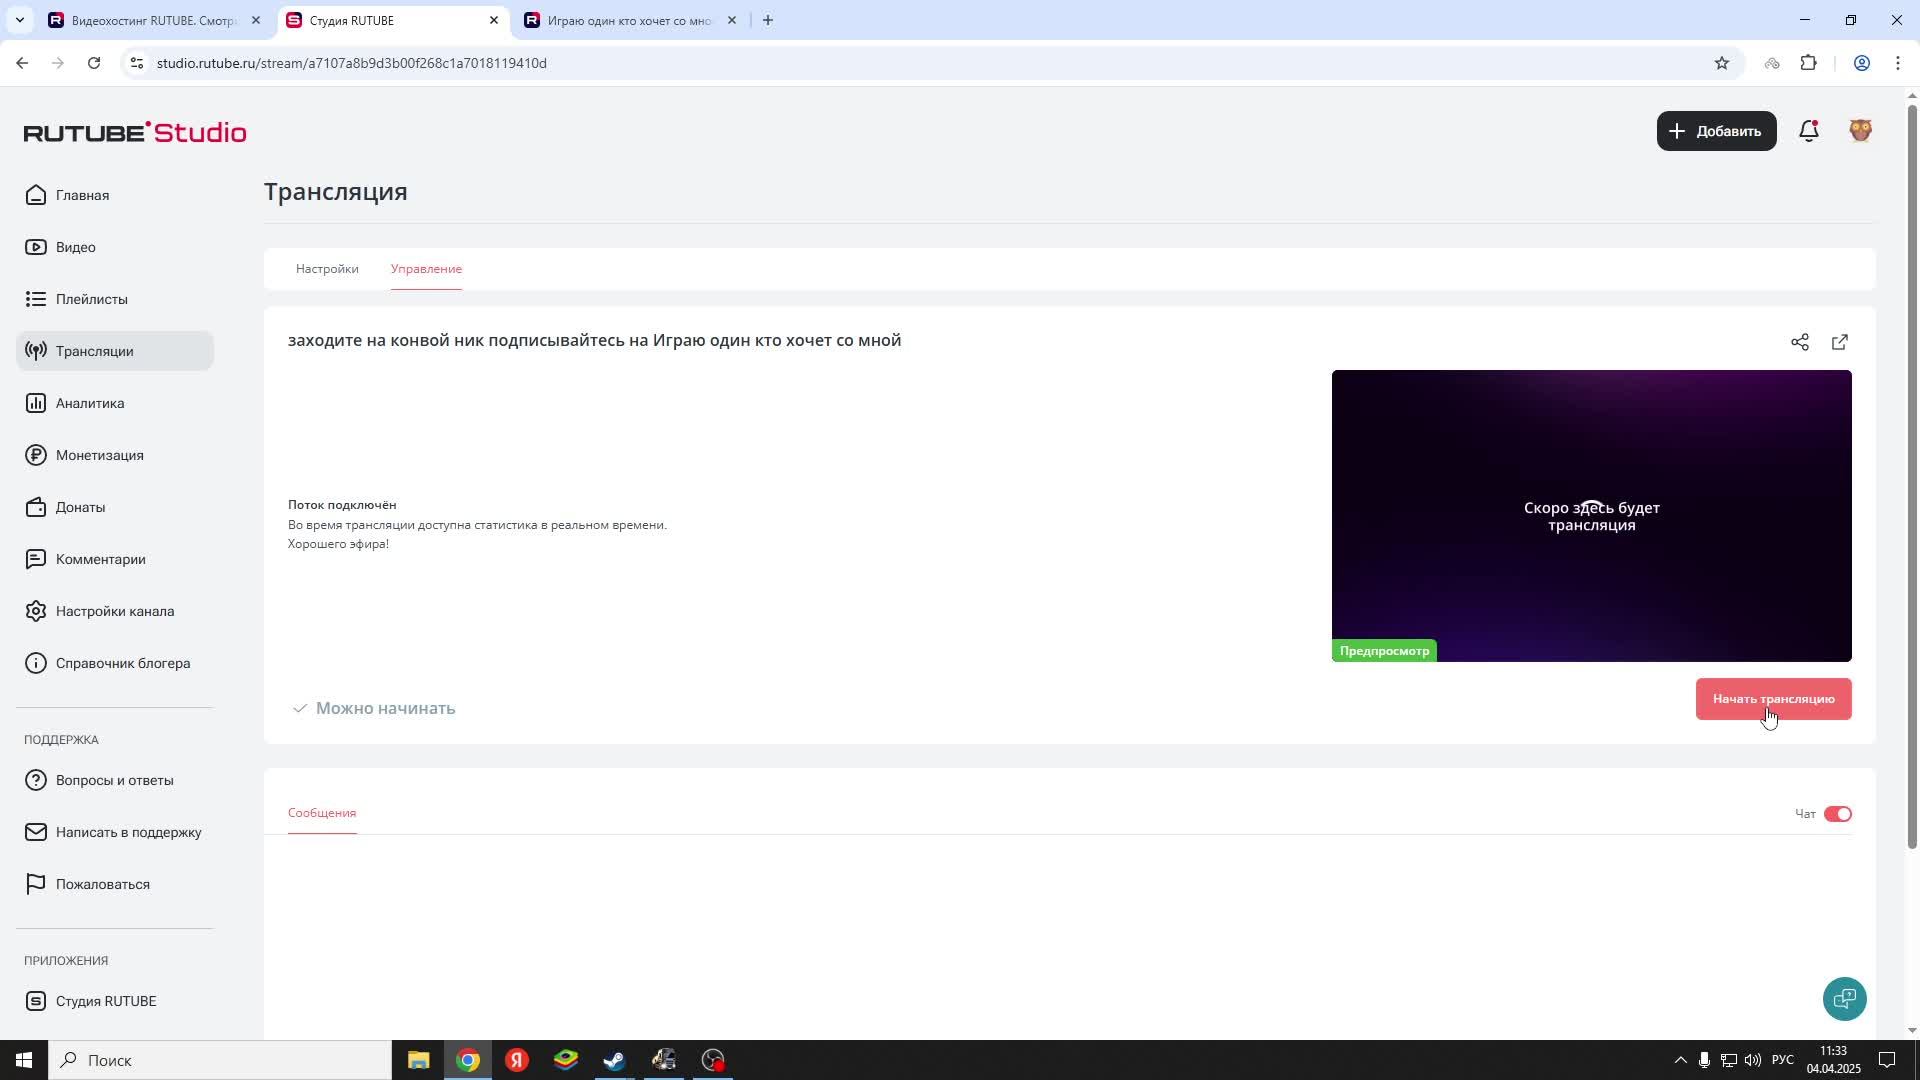Click the Windows Поиск search box
This screenshot has height=1080, width=1920.
click(220, 1060)
